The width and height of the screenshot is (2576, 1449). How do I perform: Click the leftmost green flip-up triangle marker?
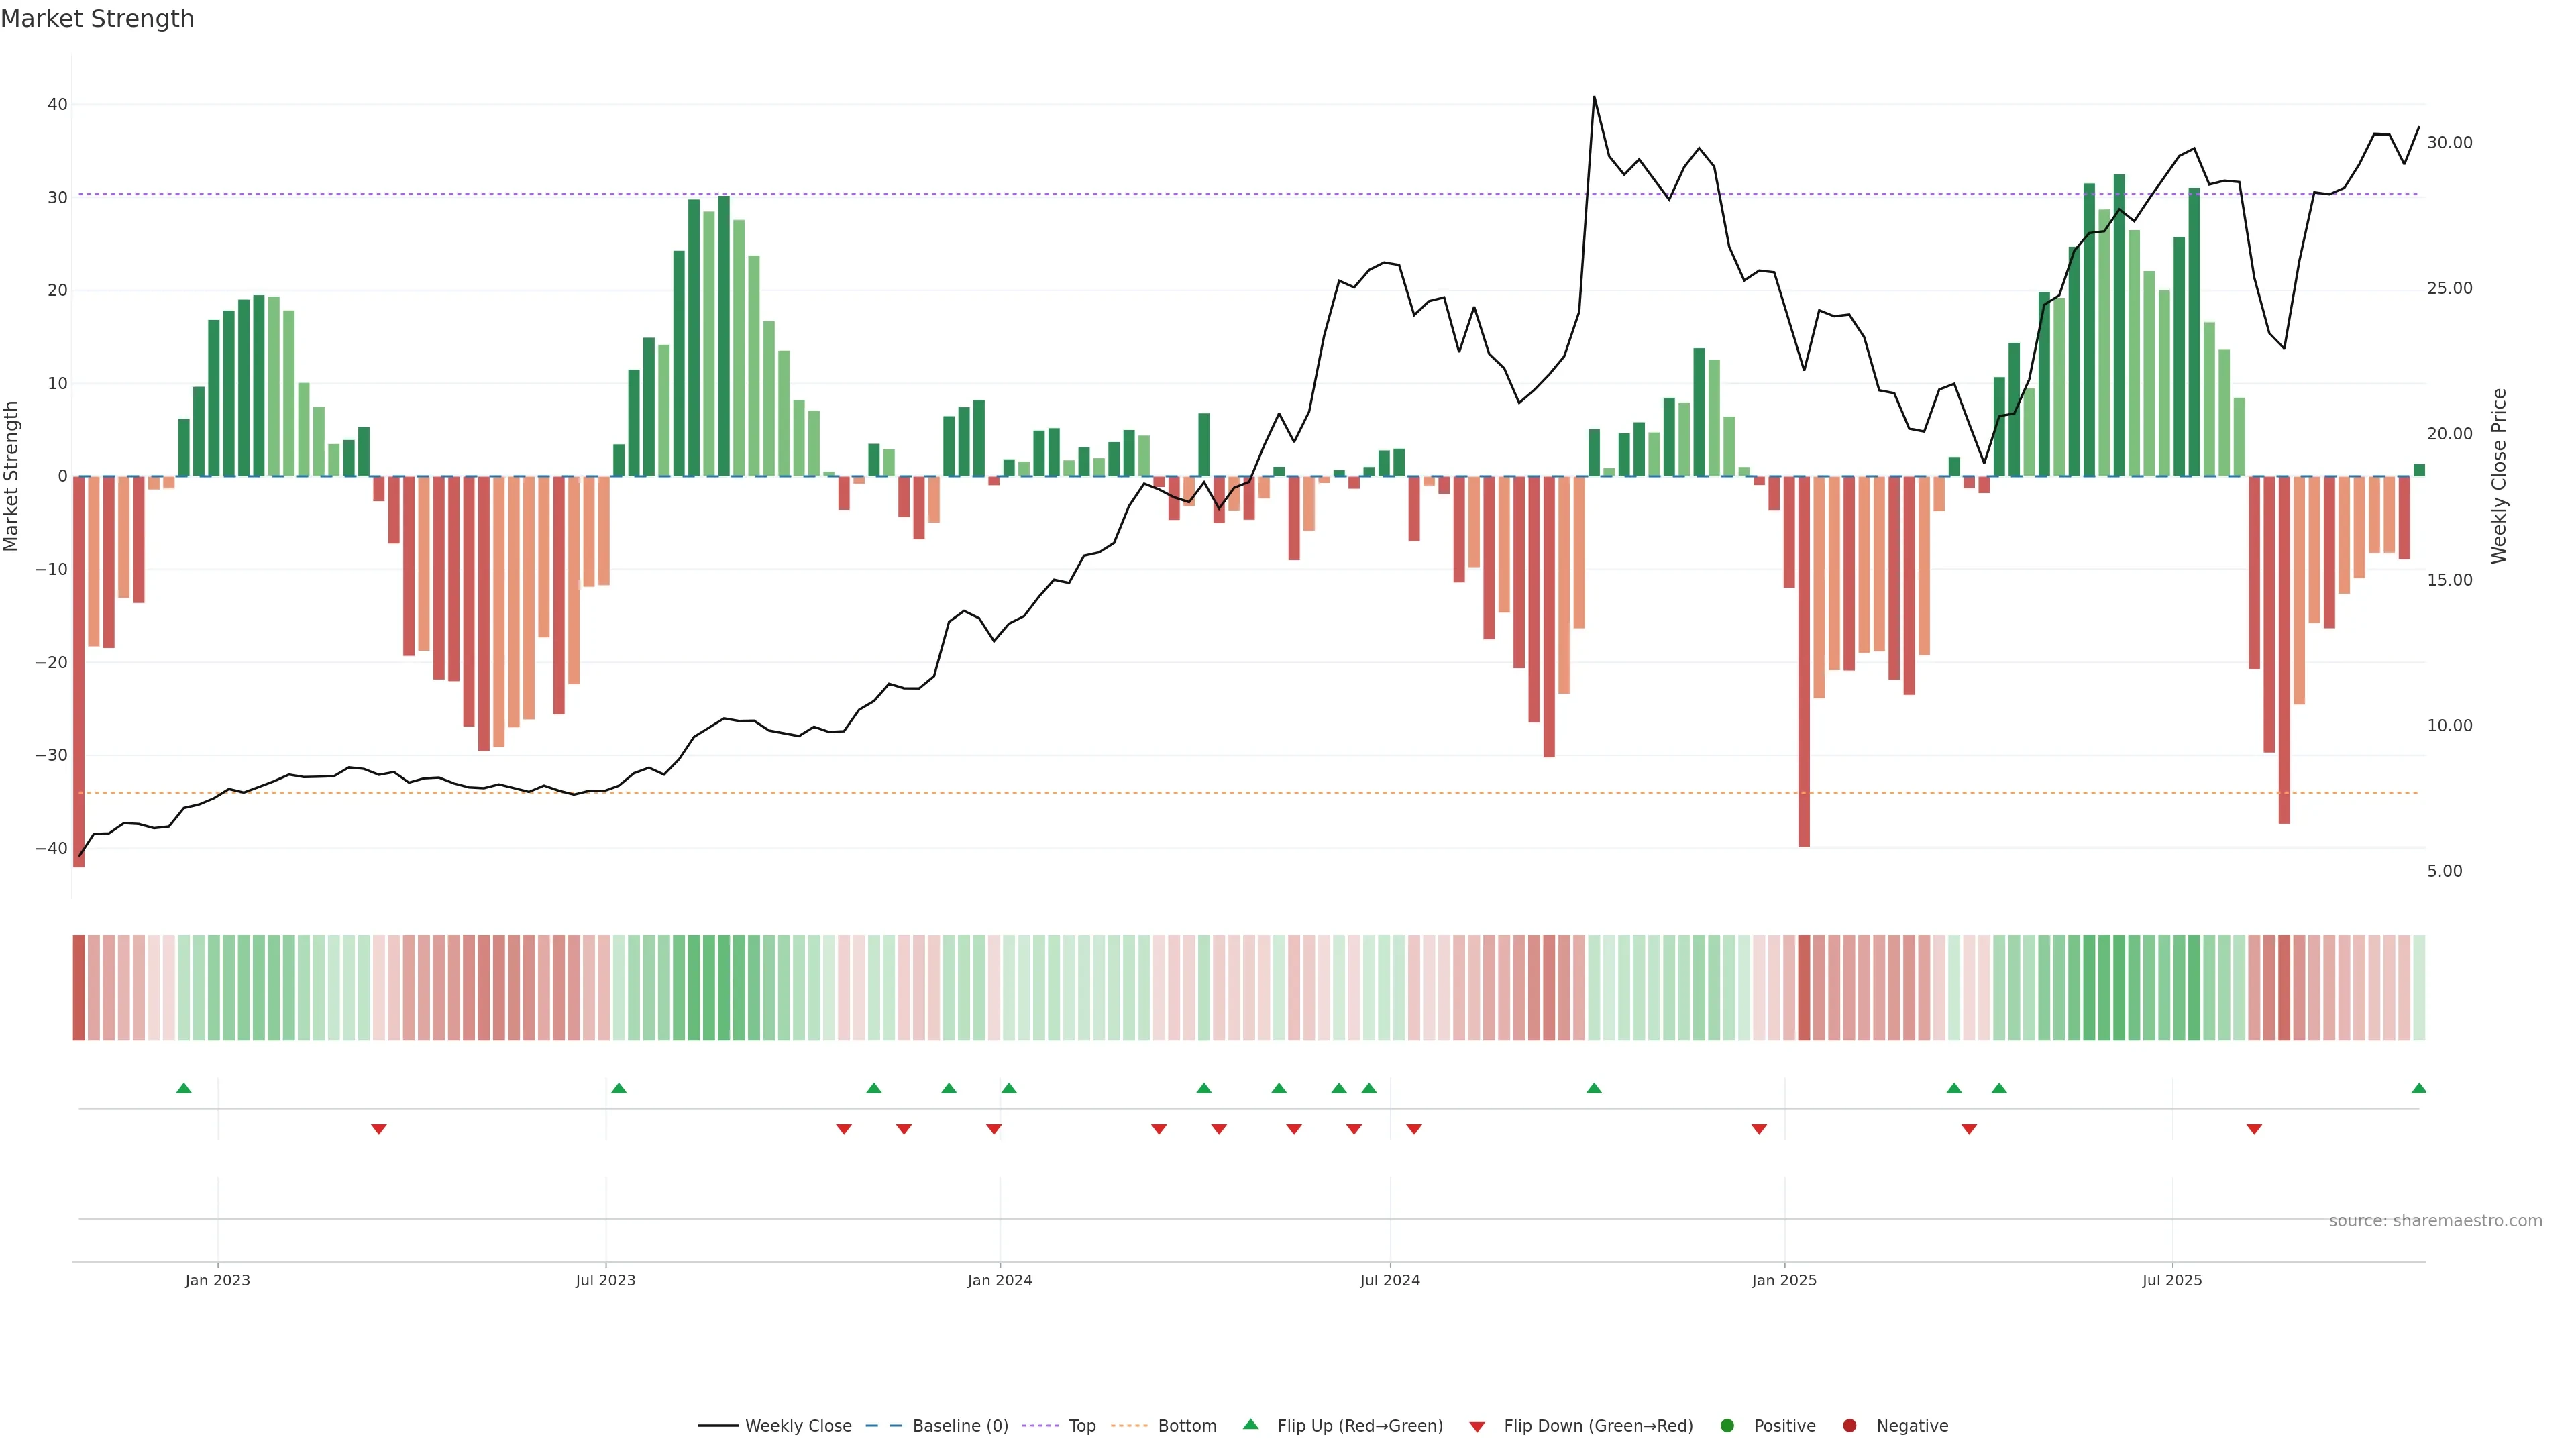[x=184, y=1088]
